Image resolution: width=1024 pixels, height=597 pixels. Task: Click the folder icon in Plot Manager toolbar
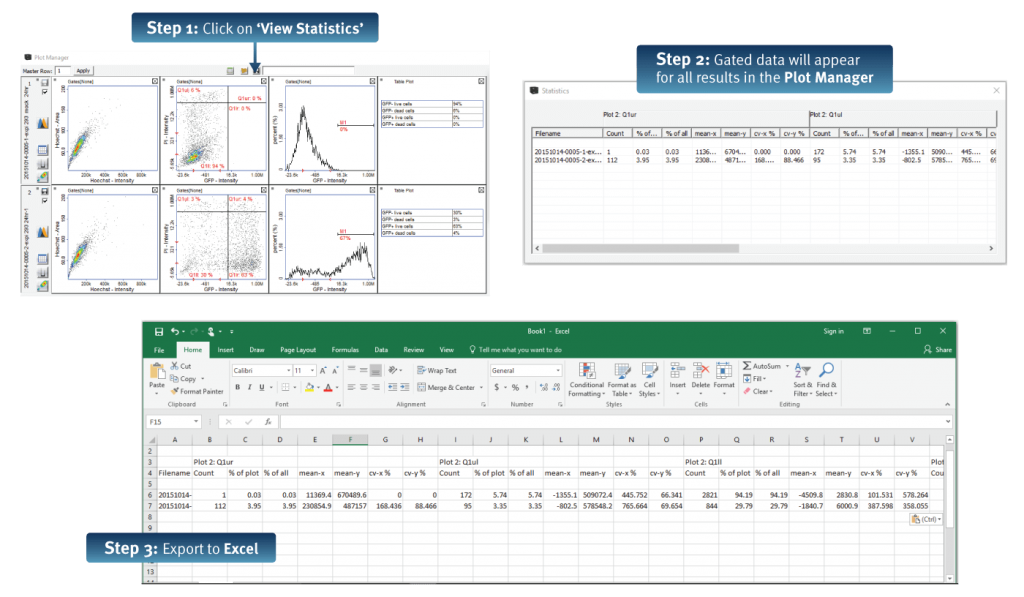[244, 71]
